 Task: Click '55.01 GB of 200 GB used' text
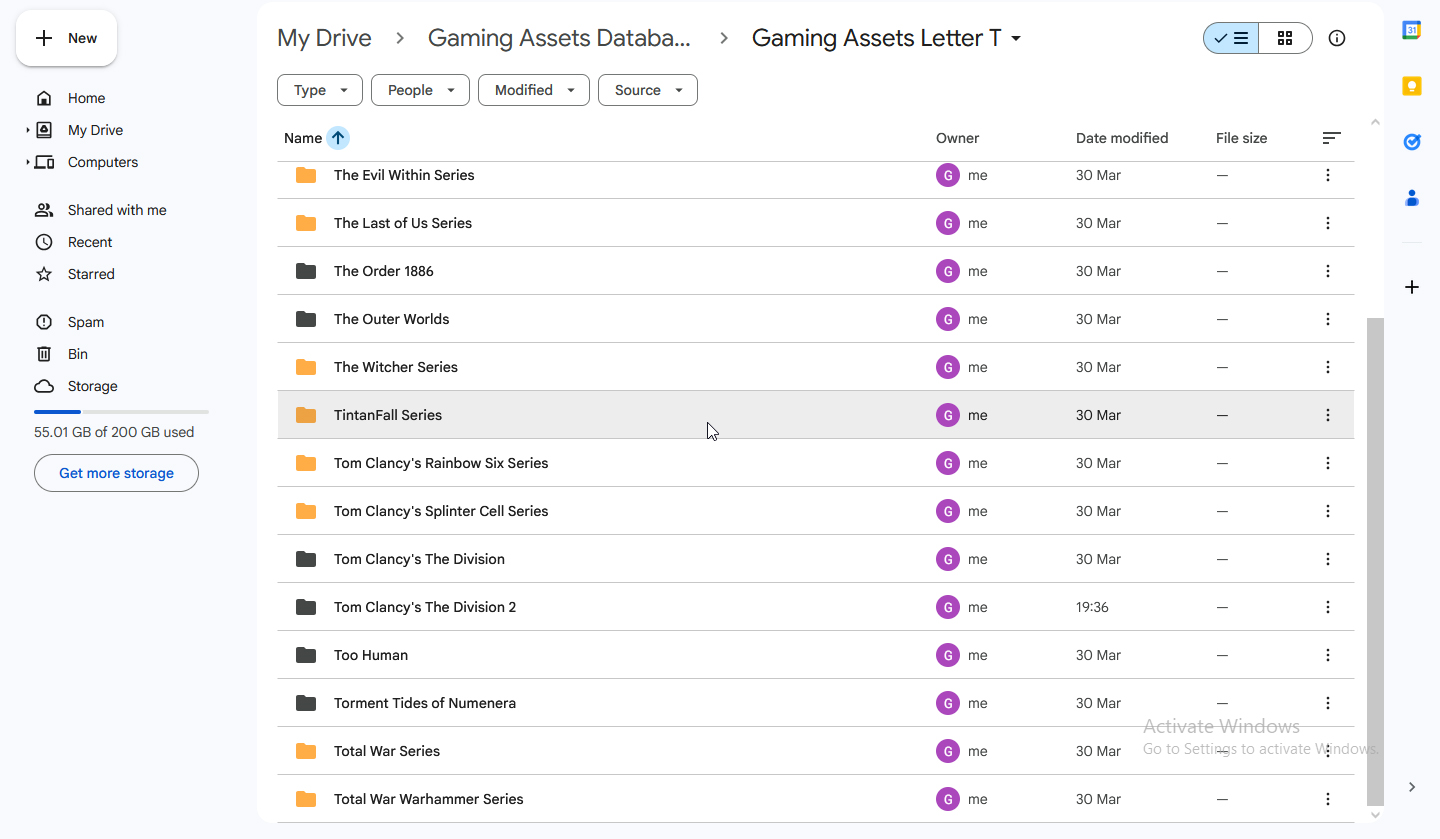(114, 432)
